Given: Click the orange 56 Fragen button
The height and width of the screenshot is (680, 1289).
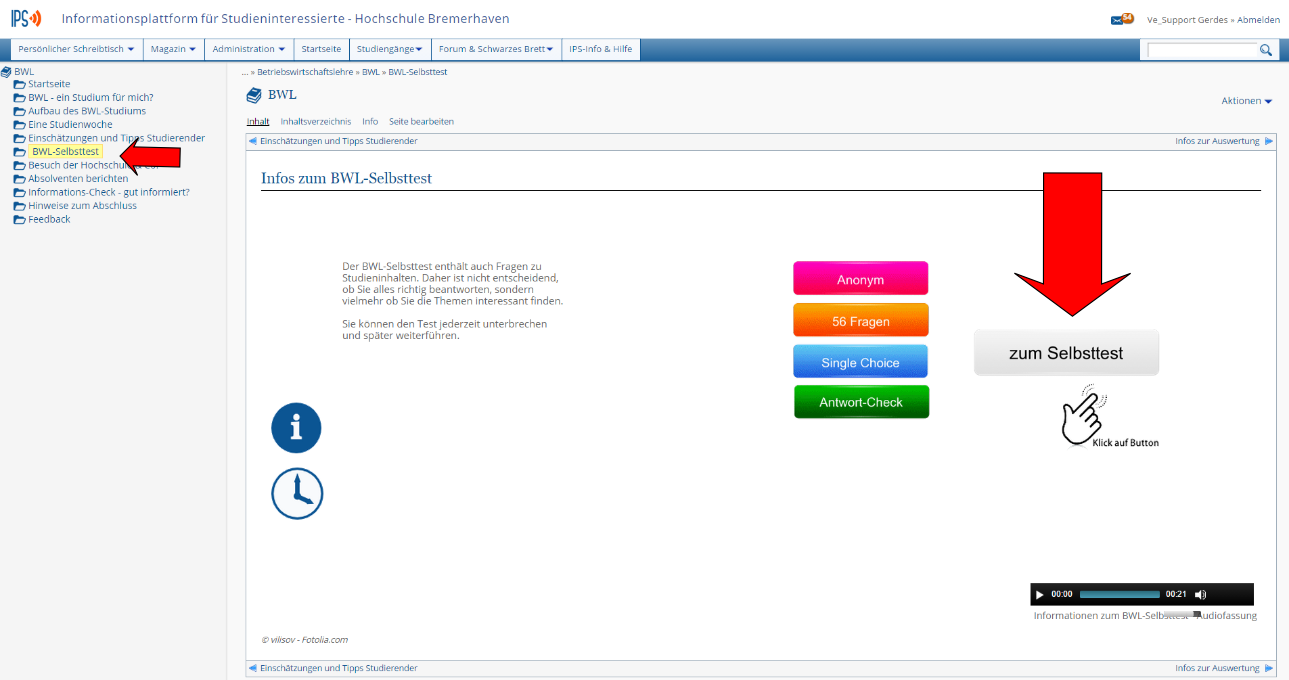Looking at the screenshot, I should [x=861, y=321].
